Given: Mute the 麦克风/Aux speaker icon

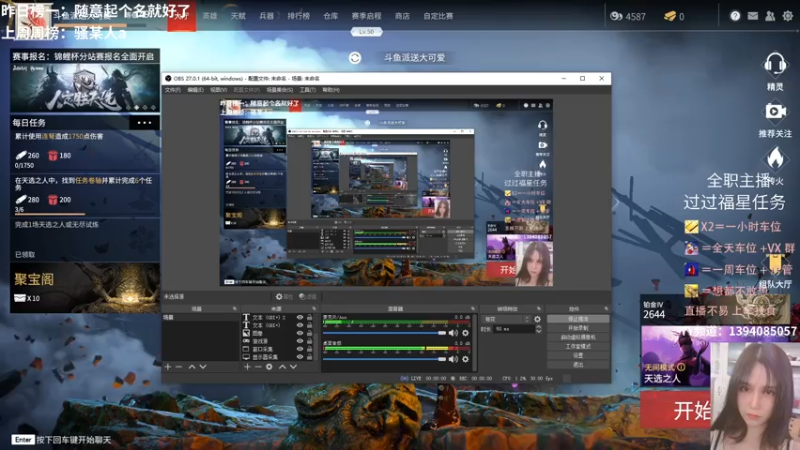Looking at the screenshot, I should tap(453, 333).
